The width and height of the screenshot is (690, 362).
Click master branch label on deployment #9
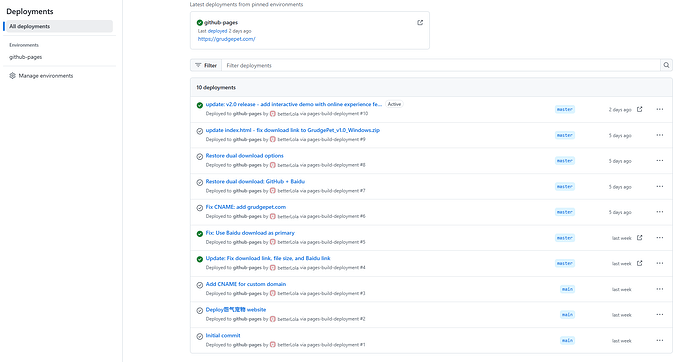pyautogui.click(x=565, y=135)
